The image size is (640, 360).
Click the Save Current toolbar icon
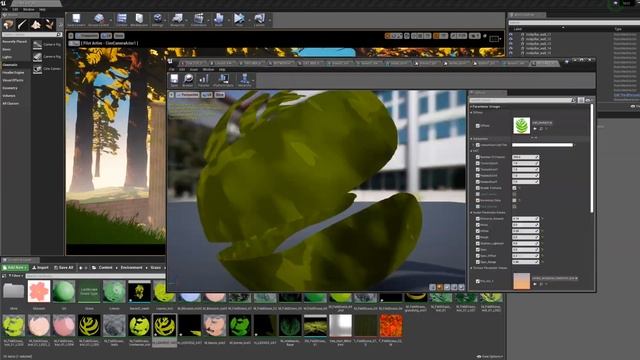click(76, 19)
